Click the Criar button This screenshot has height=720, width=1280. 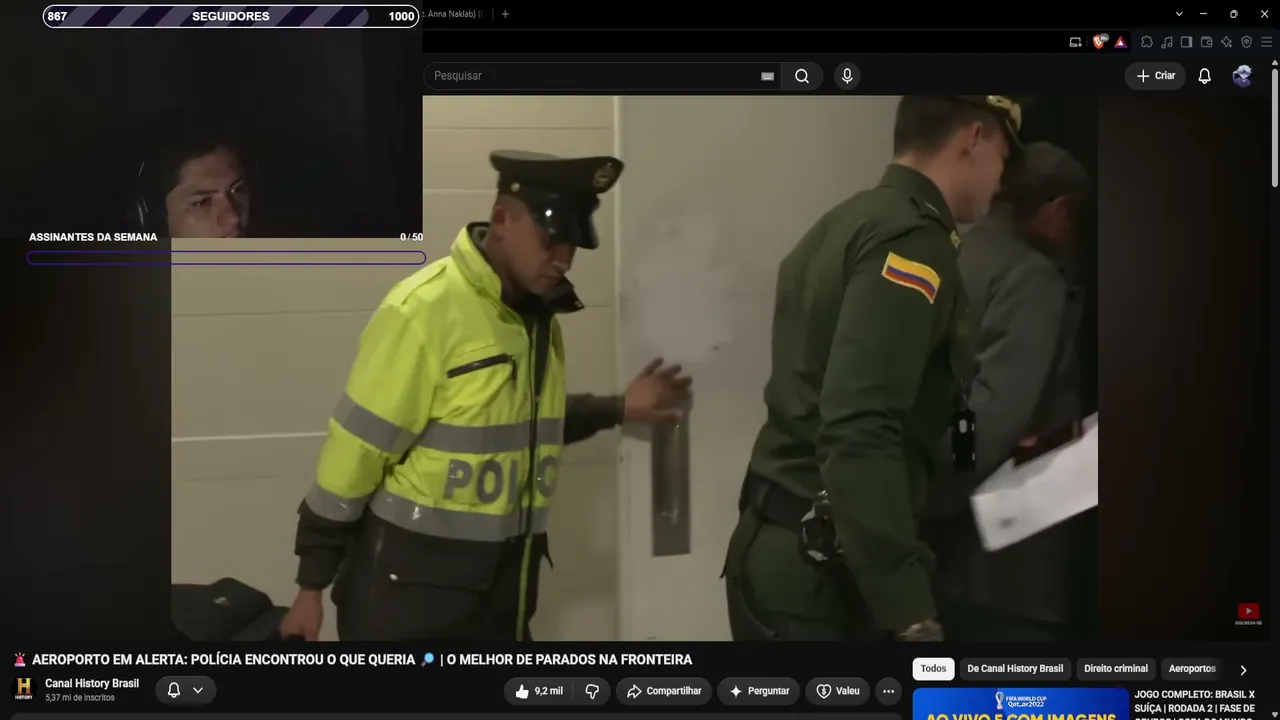1156,76
